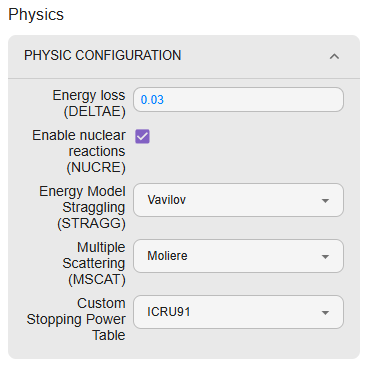Viewport: 368px width, 380px height.
Task: Open the Energy Model Straggling dropdown
Action: (x=238, y=200)
